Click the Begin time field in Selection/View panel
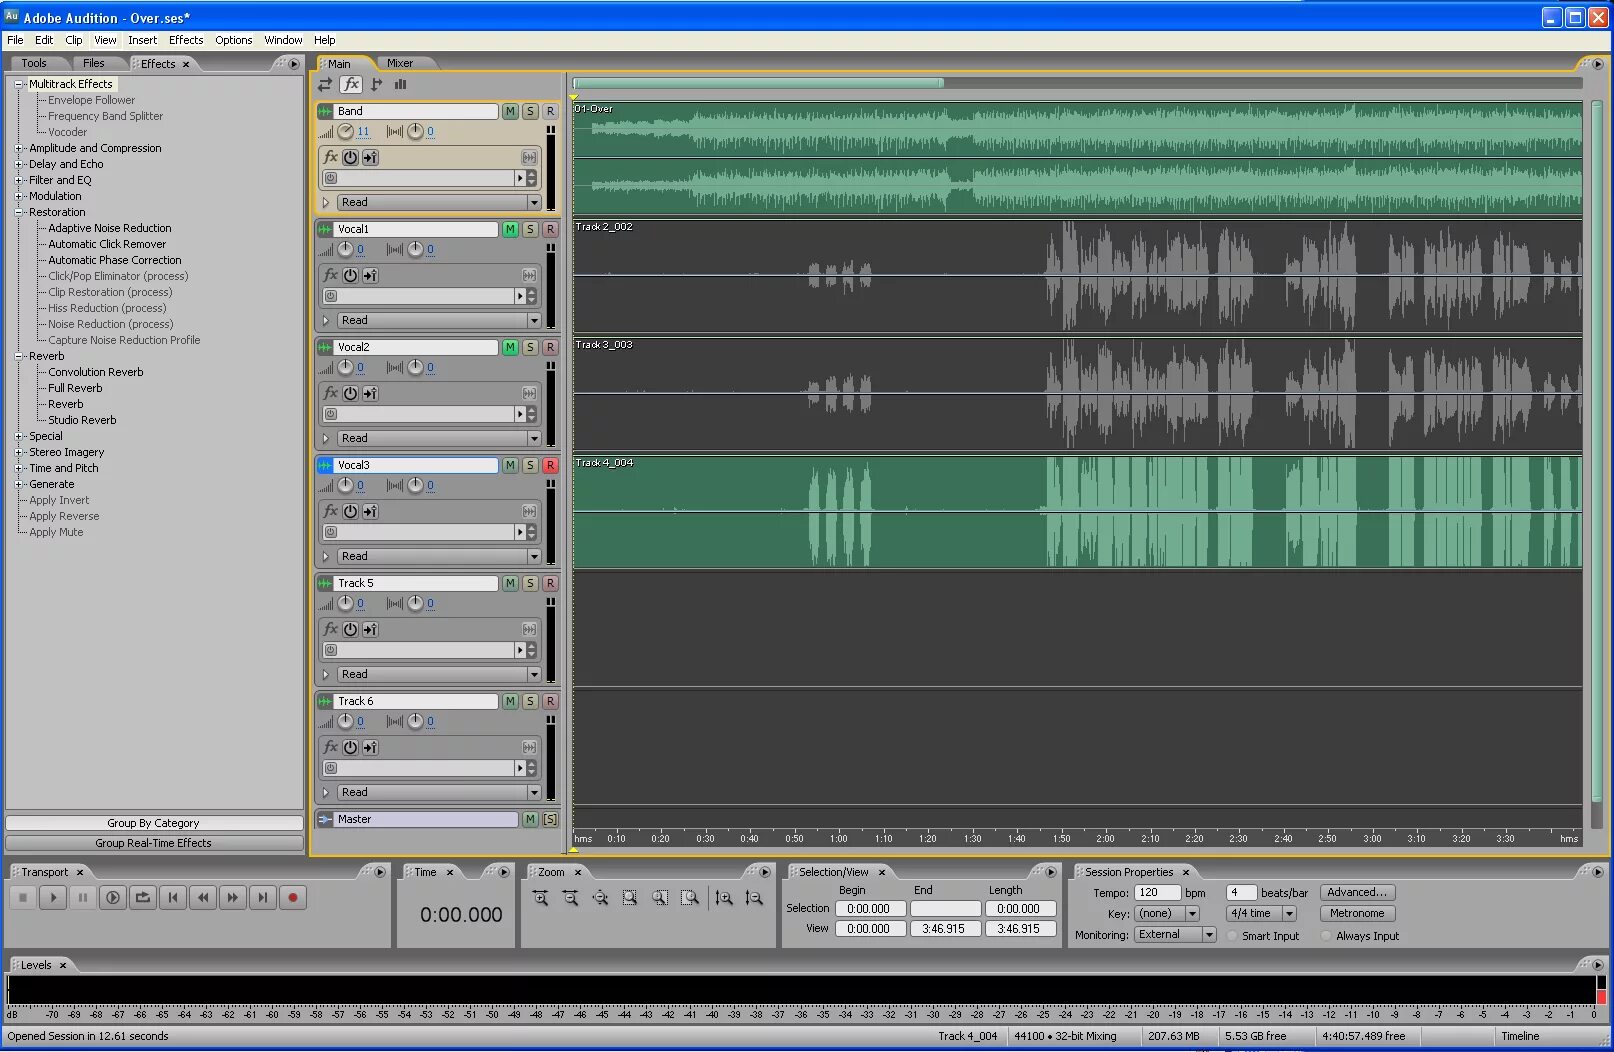This screenshot has height=1052, width=1614. (x=869, y=908)
